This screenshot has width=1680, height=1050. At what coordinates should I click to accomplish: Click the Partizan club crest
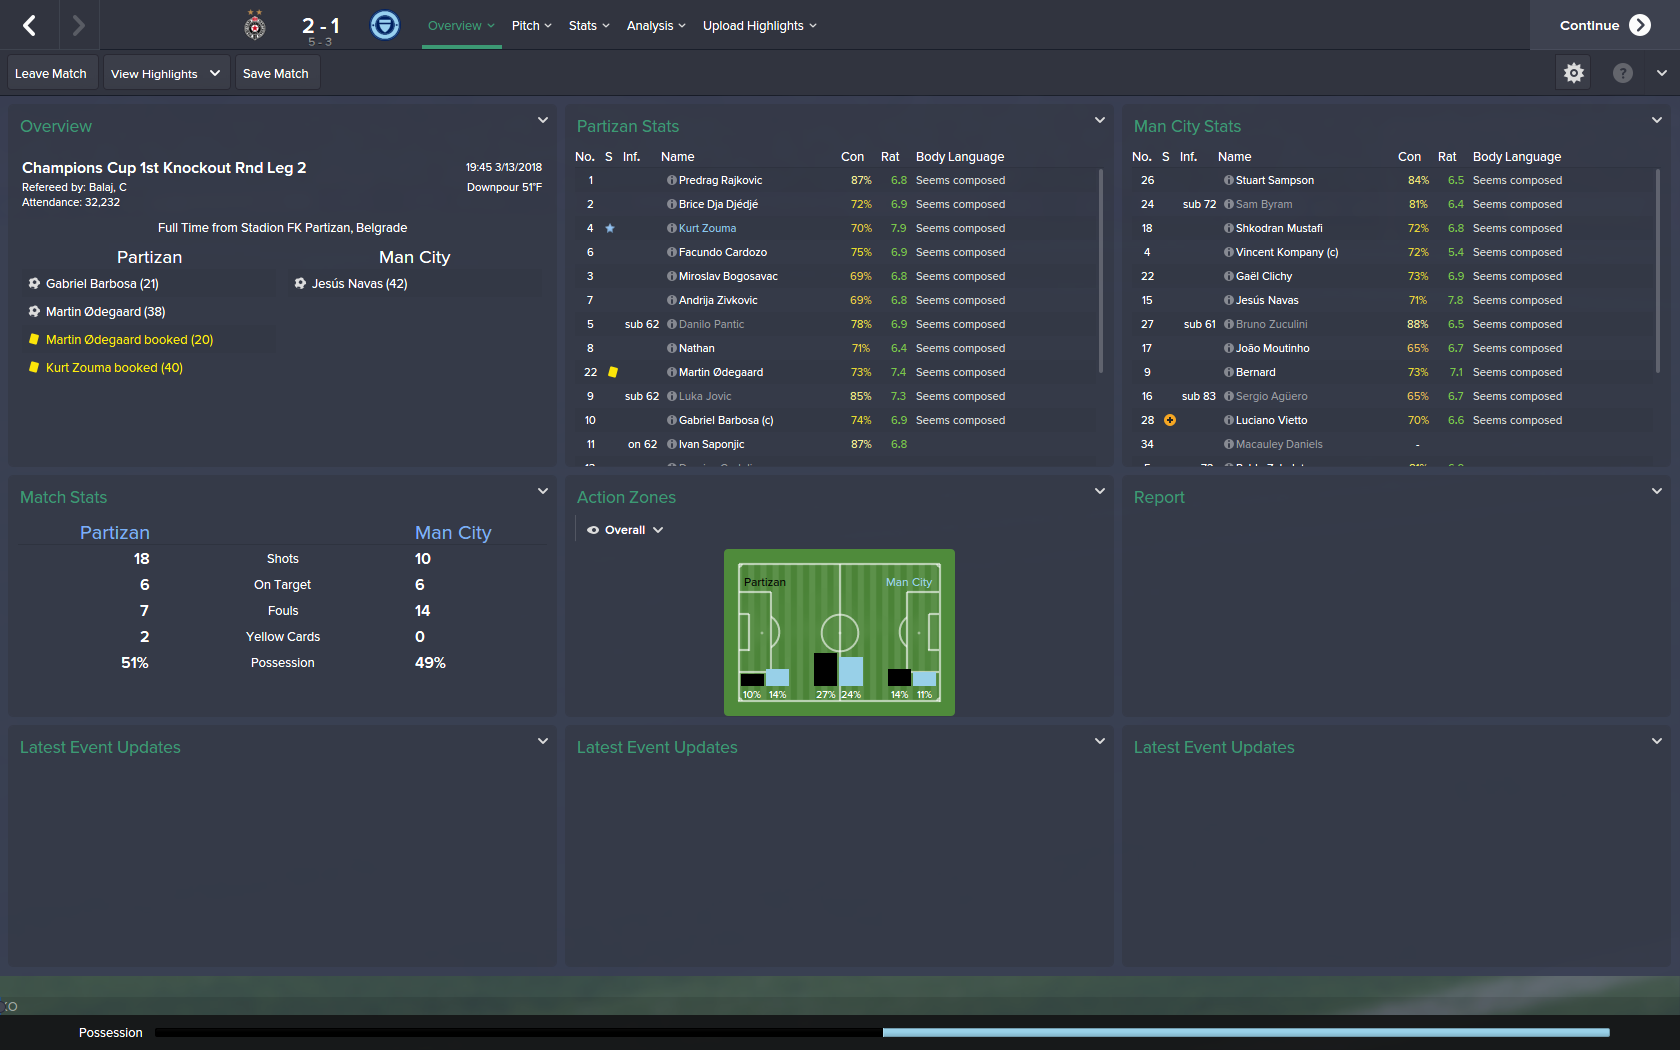click(255, 26)
